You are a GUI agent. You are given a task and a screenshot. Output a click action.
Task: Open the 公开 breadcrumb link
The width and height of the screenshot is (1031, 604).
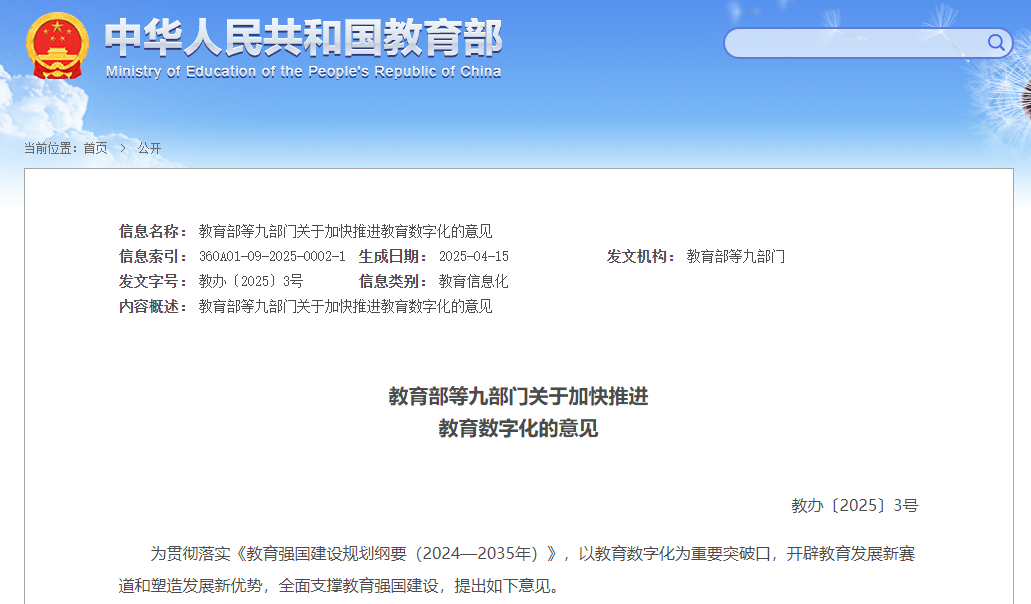point(149,149)
